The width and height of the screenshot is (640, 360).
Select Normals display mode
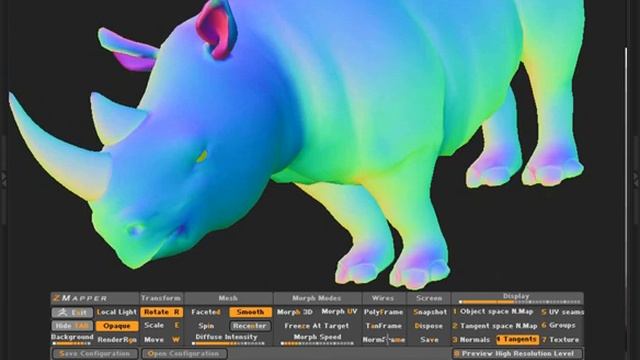point(471,340)
